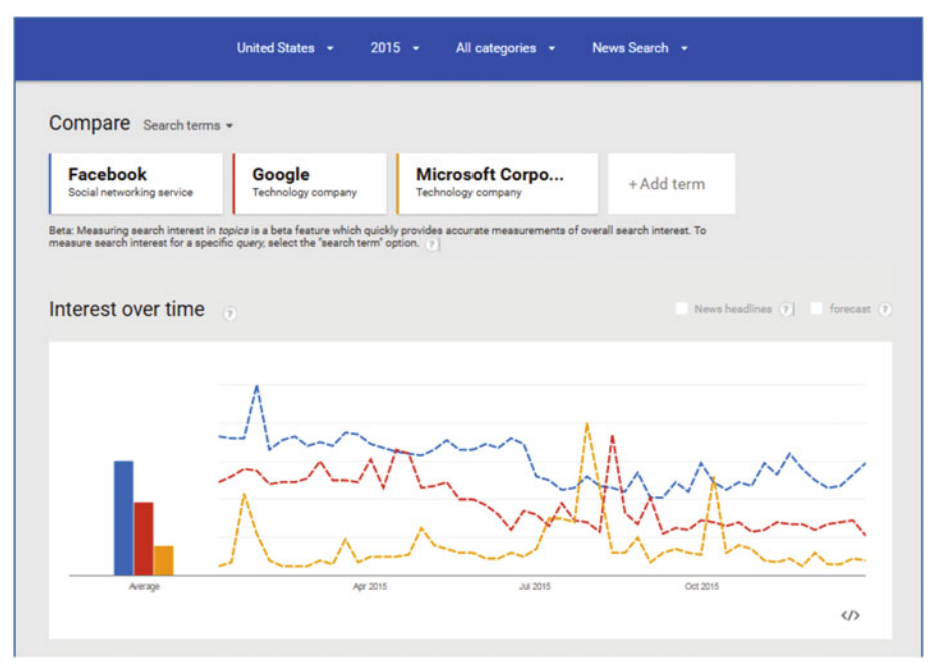Screen dimensions: 942x670
Task: Click the Apr 2015 axis label
Action: [369, 586]
